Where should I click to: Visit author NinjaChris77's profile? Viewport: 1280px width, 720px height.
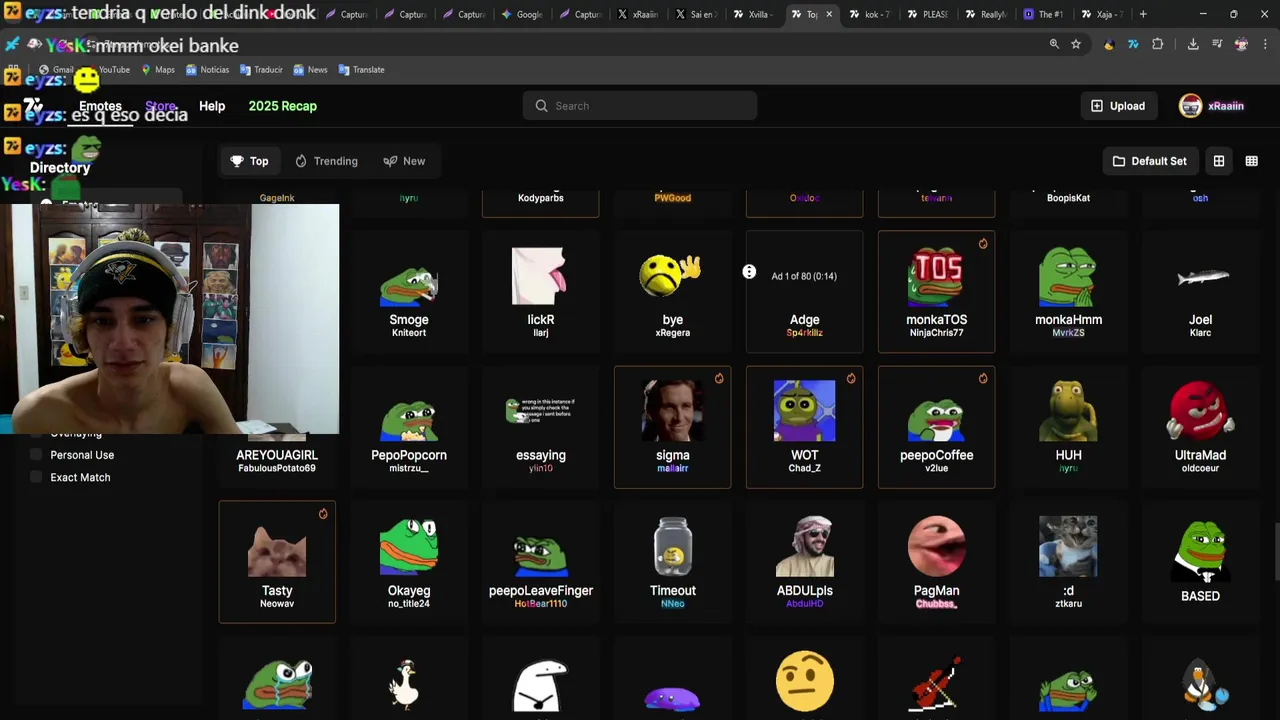(937, 333)
